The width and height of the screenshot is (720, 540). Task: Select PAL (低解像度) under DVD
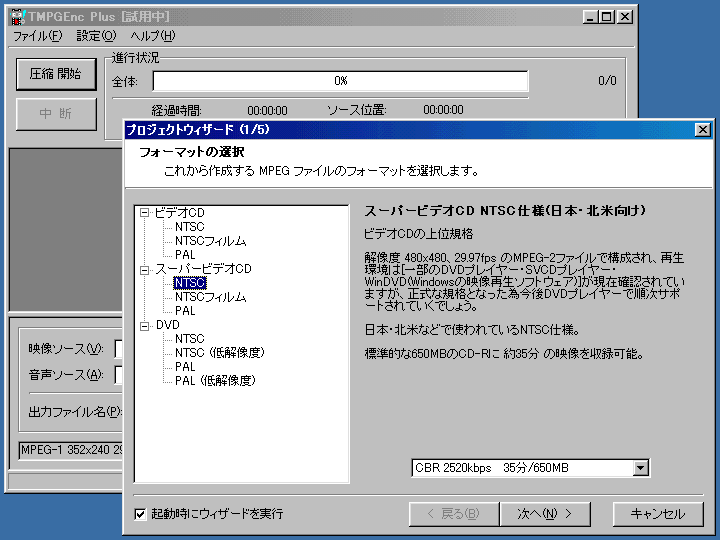tap(215, 381)
